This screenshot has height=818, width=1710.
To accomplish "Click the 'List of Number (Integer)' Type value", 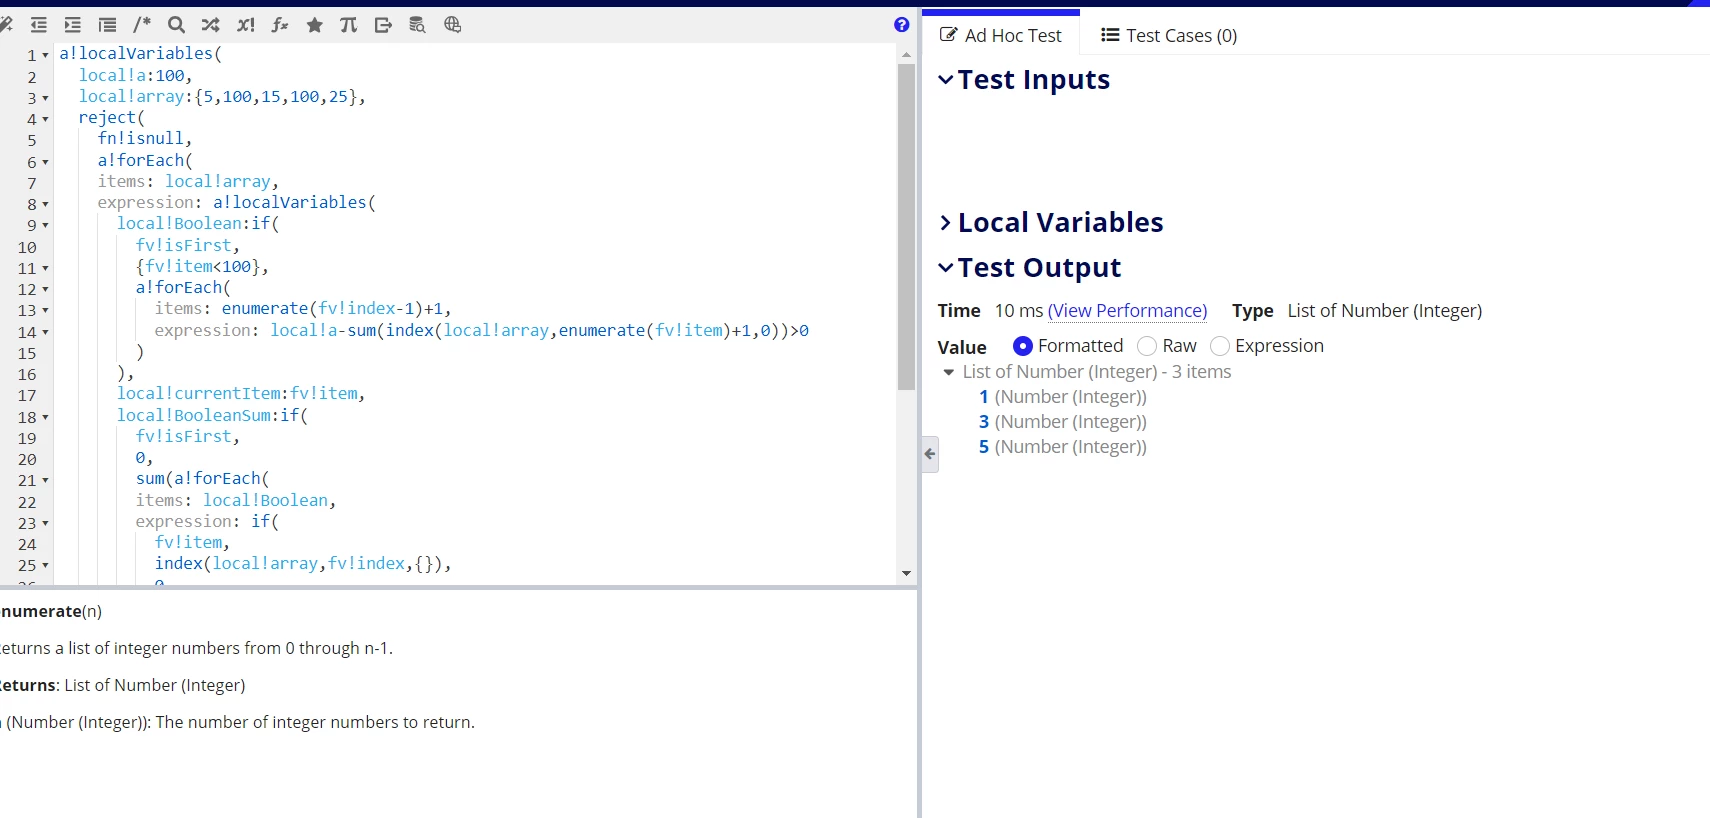I will pos(1385,311).
